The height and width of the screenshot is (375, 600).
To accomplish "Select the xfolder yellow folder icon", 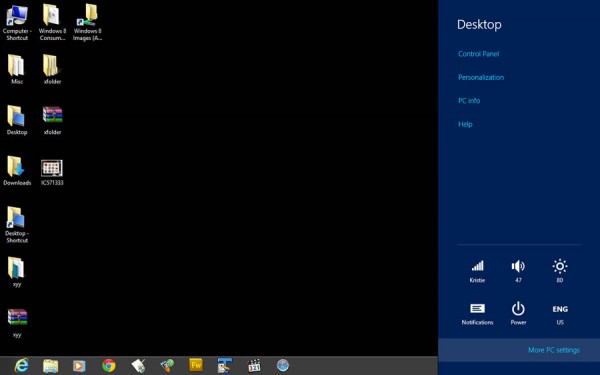I will coord(52,69).
